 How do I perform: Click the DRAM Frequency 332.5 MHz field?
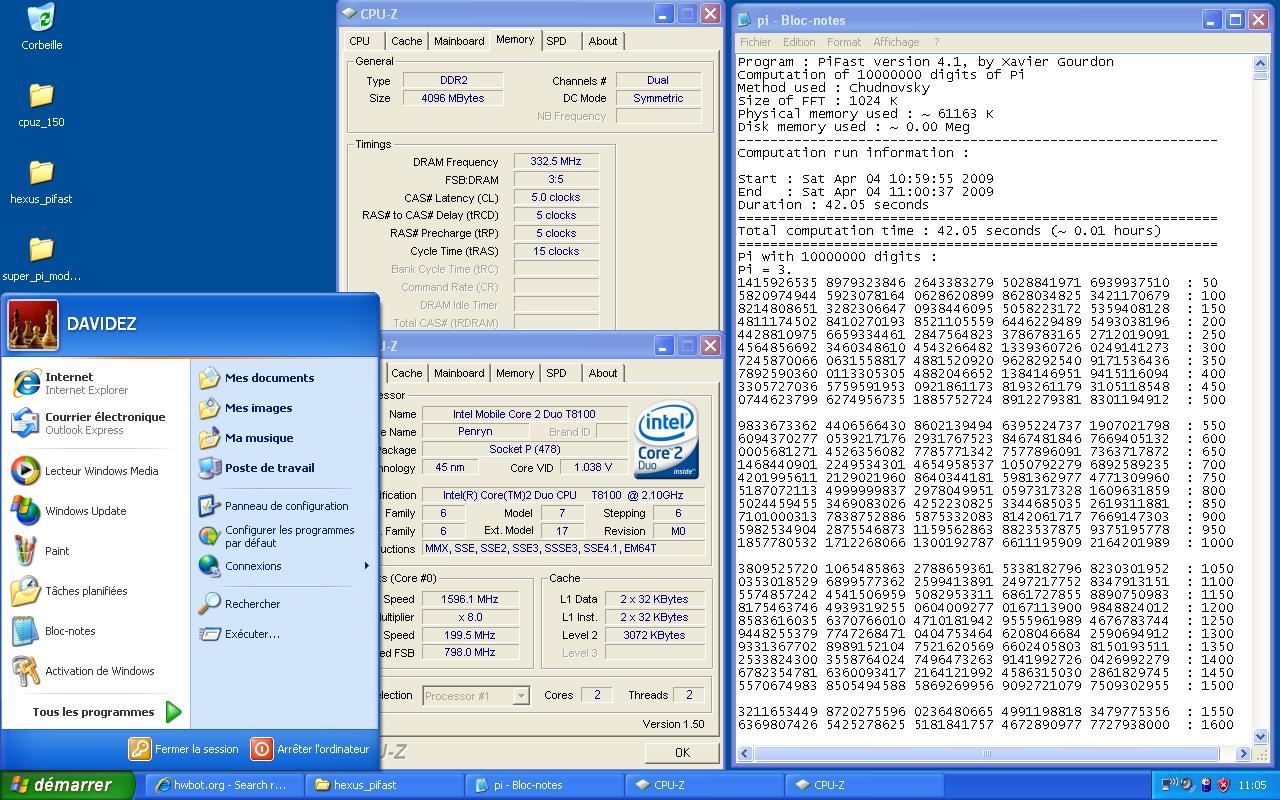coord(556,161)
